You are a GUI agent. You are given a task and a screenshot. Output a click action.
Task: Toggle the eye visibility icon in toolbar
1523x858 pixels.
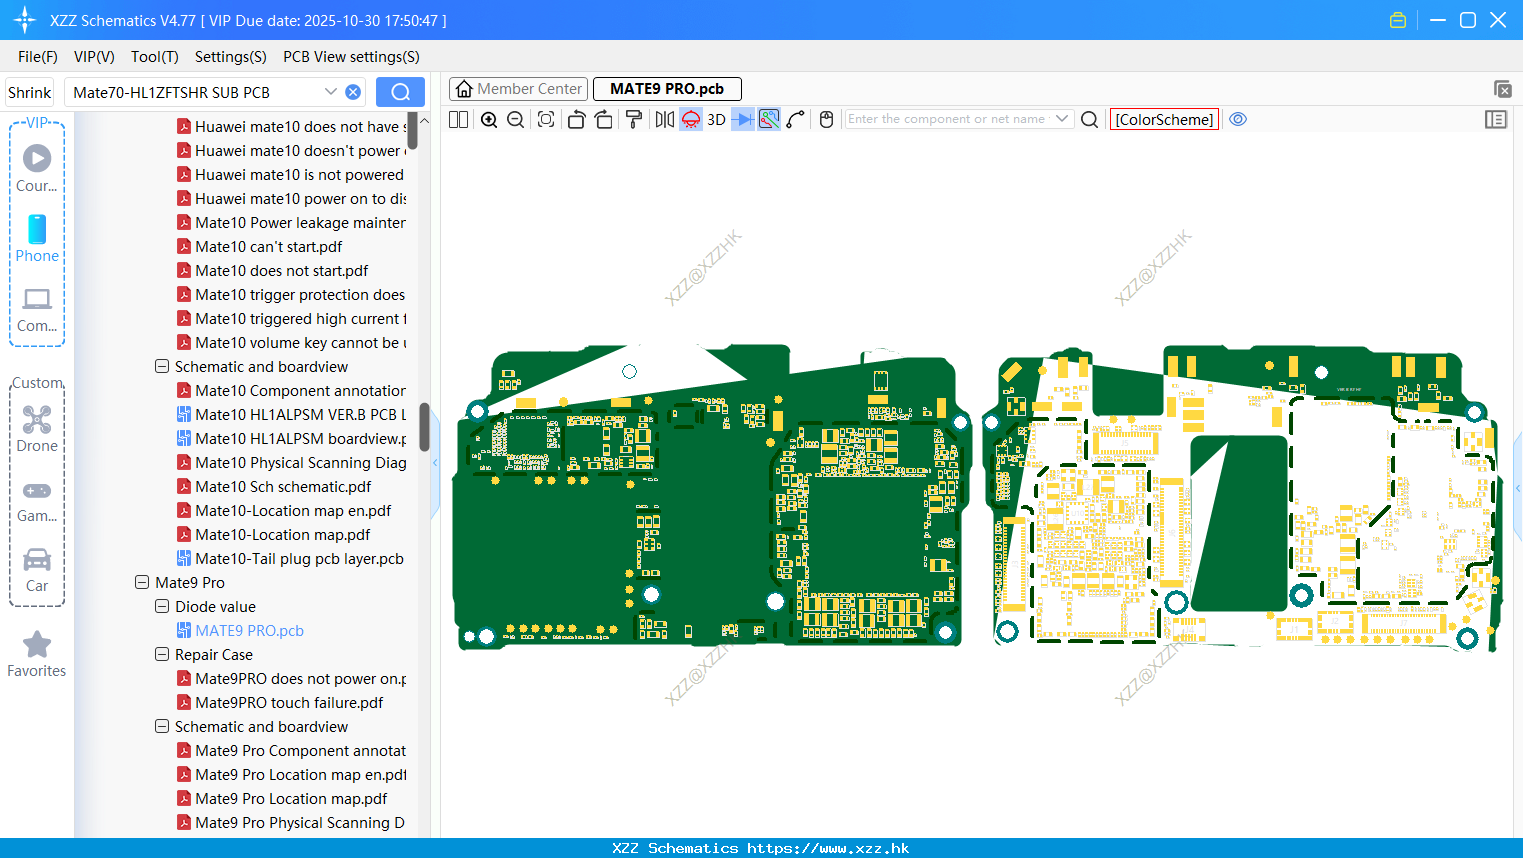[1238, 119]
